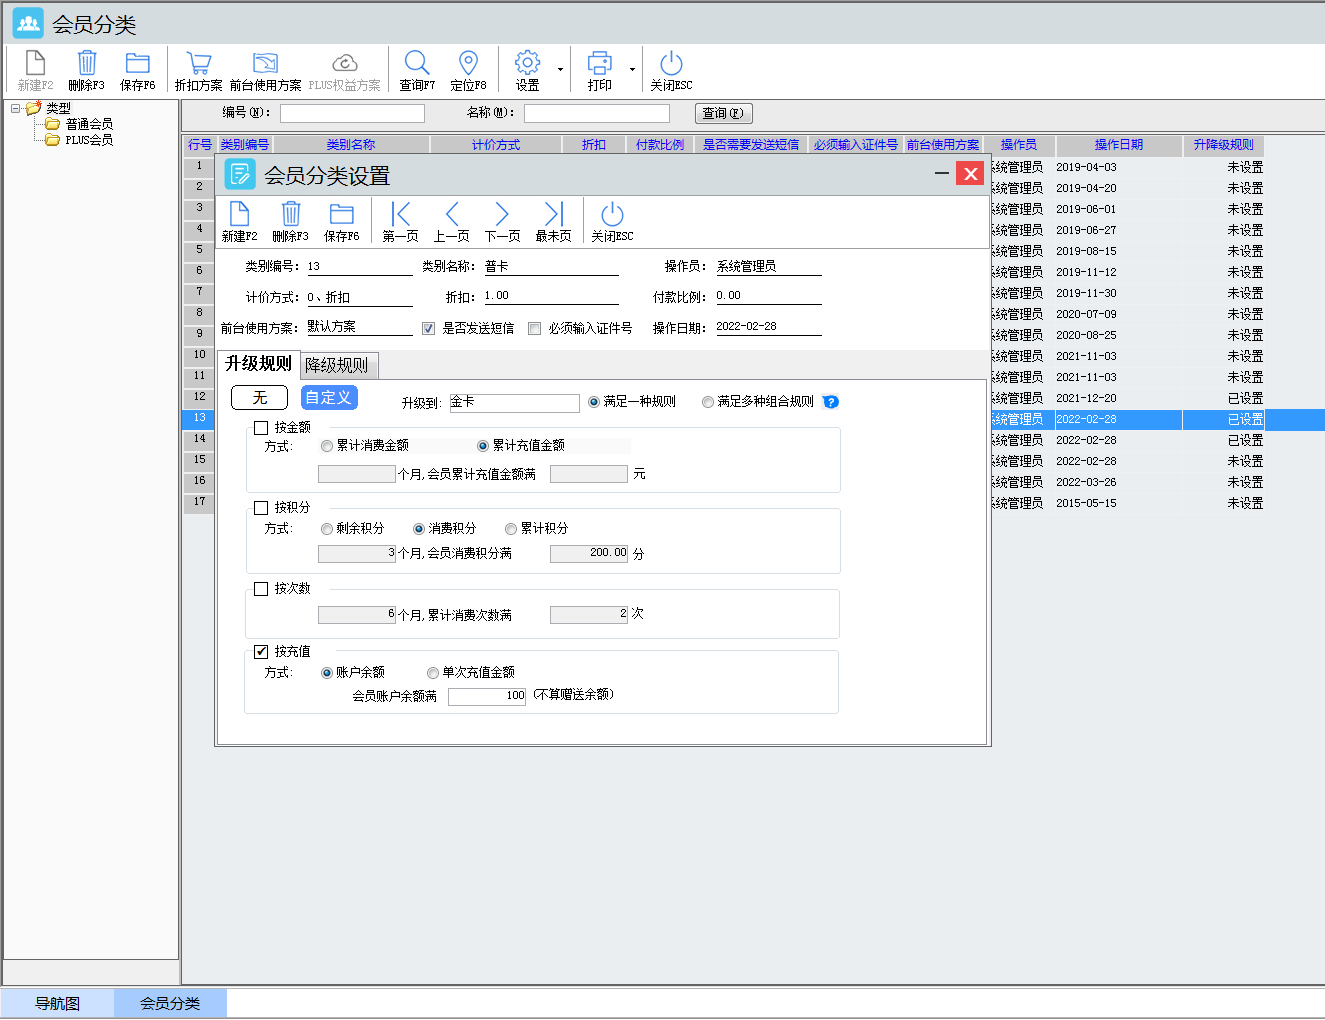
Task: Click the 折扣方案 cart icon in main toolbar
Action: point(198,64)
